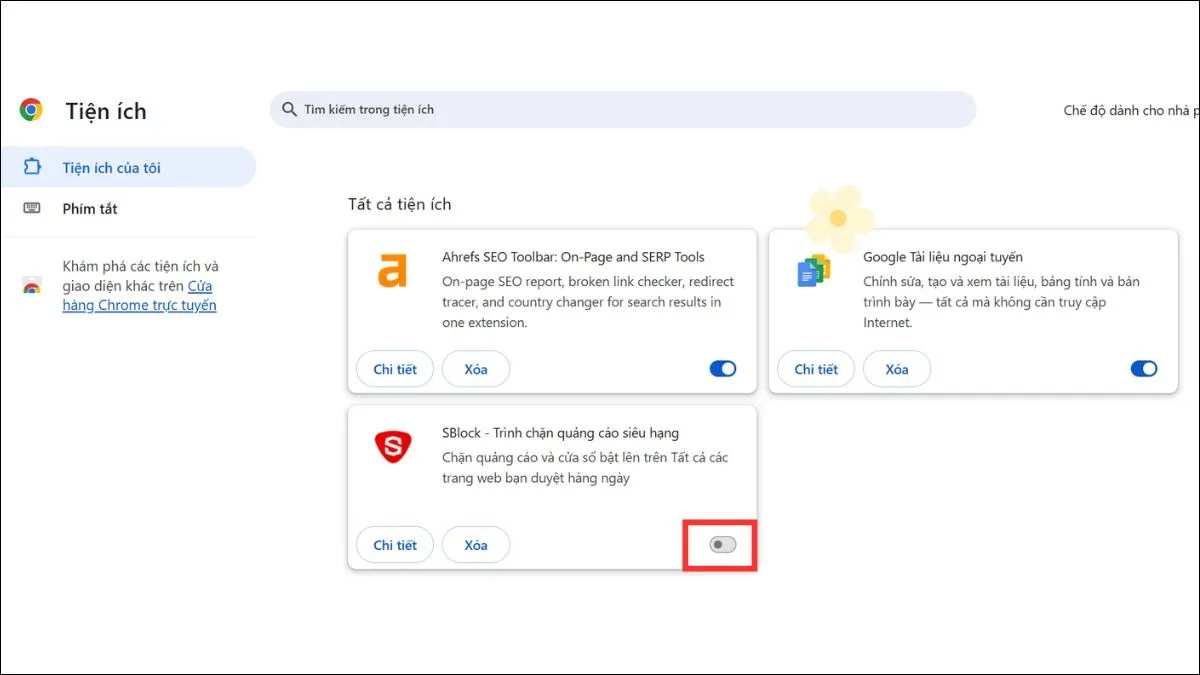This screenshot has width=1200, height=675.
Task: Open Chi tiết for Ahrefs SEO Toolbar
Action: tap(395, 369)
